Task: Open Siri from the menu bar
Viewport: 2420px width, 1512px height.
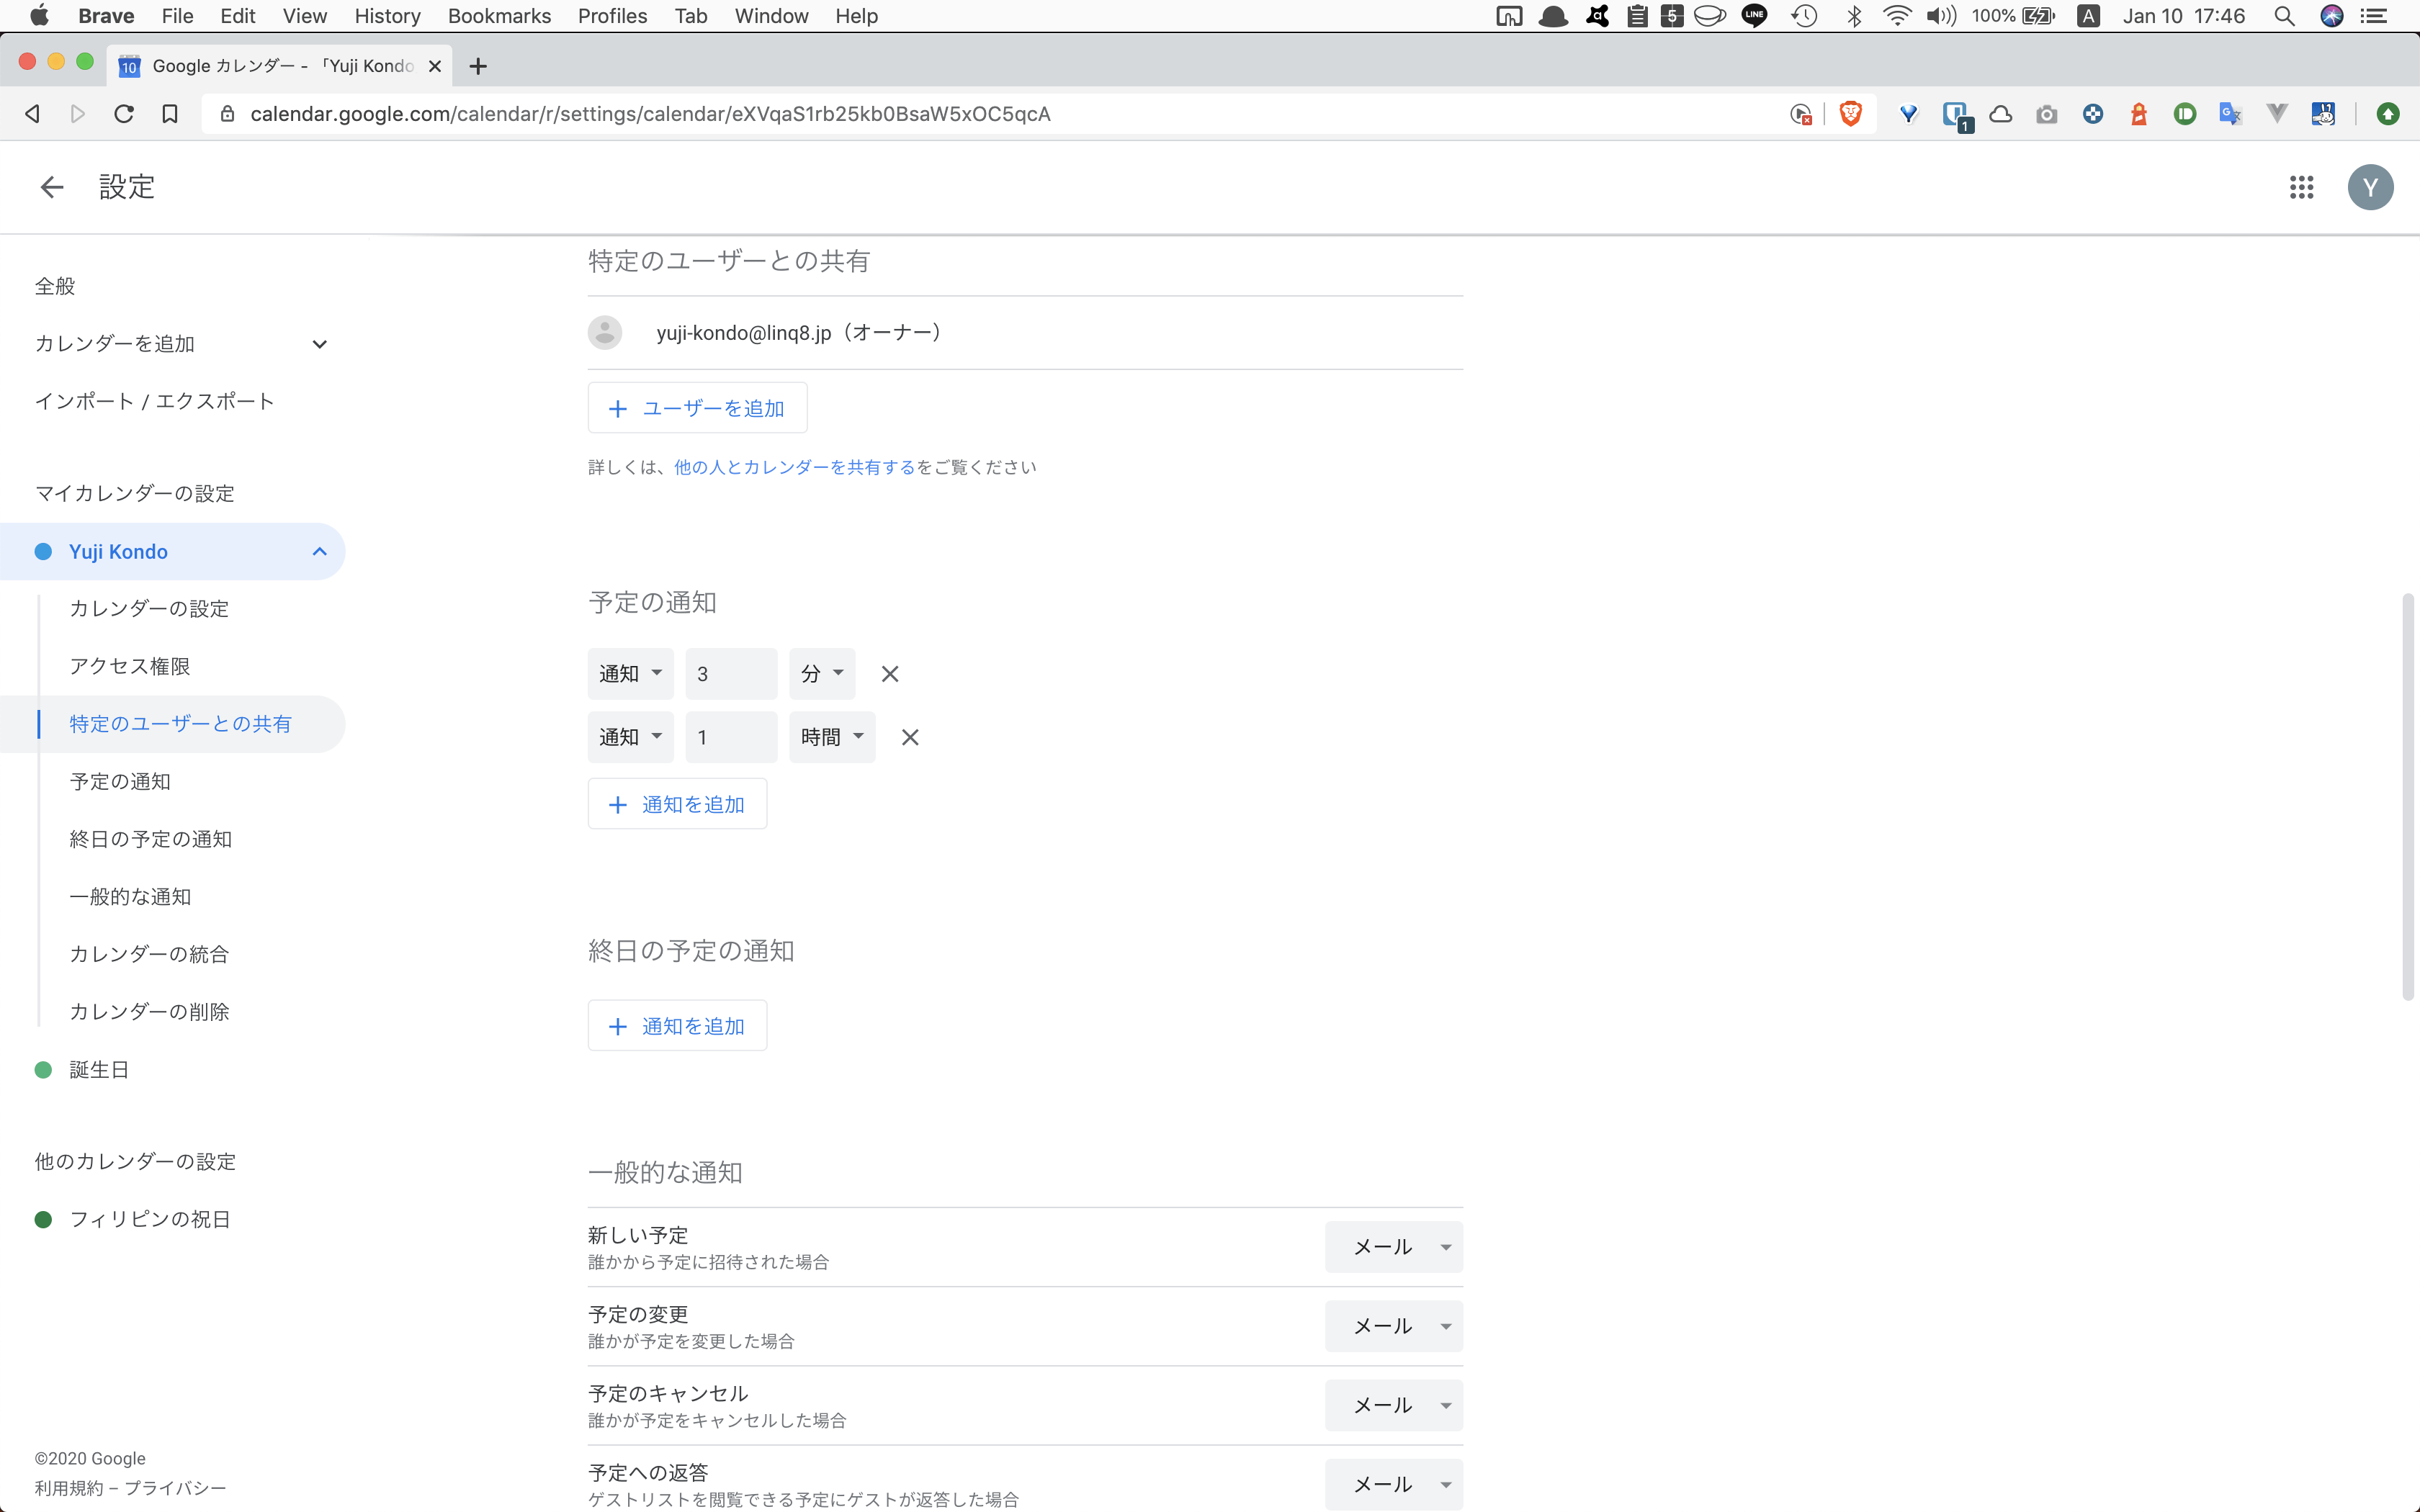Action: pyautogui.click(x=2331, y=15)
